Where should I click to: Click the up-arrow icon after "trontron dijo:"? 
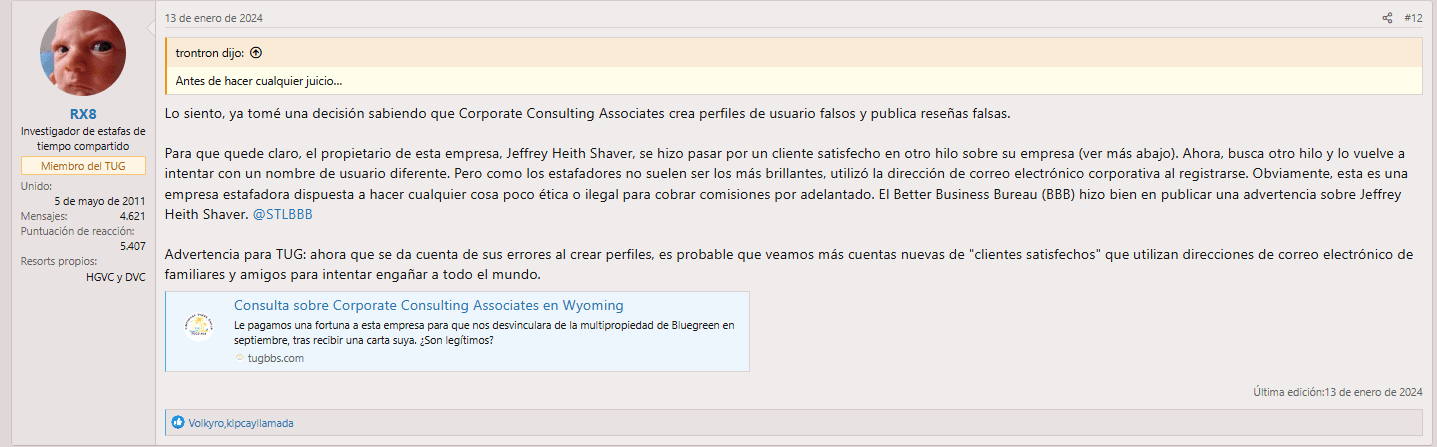(255, 53)
